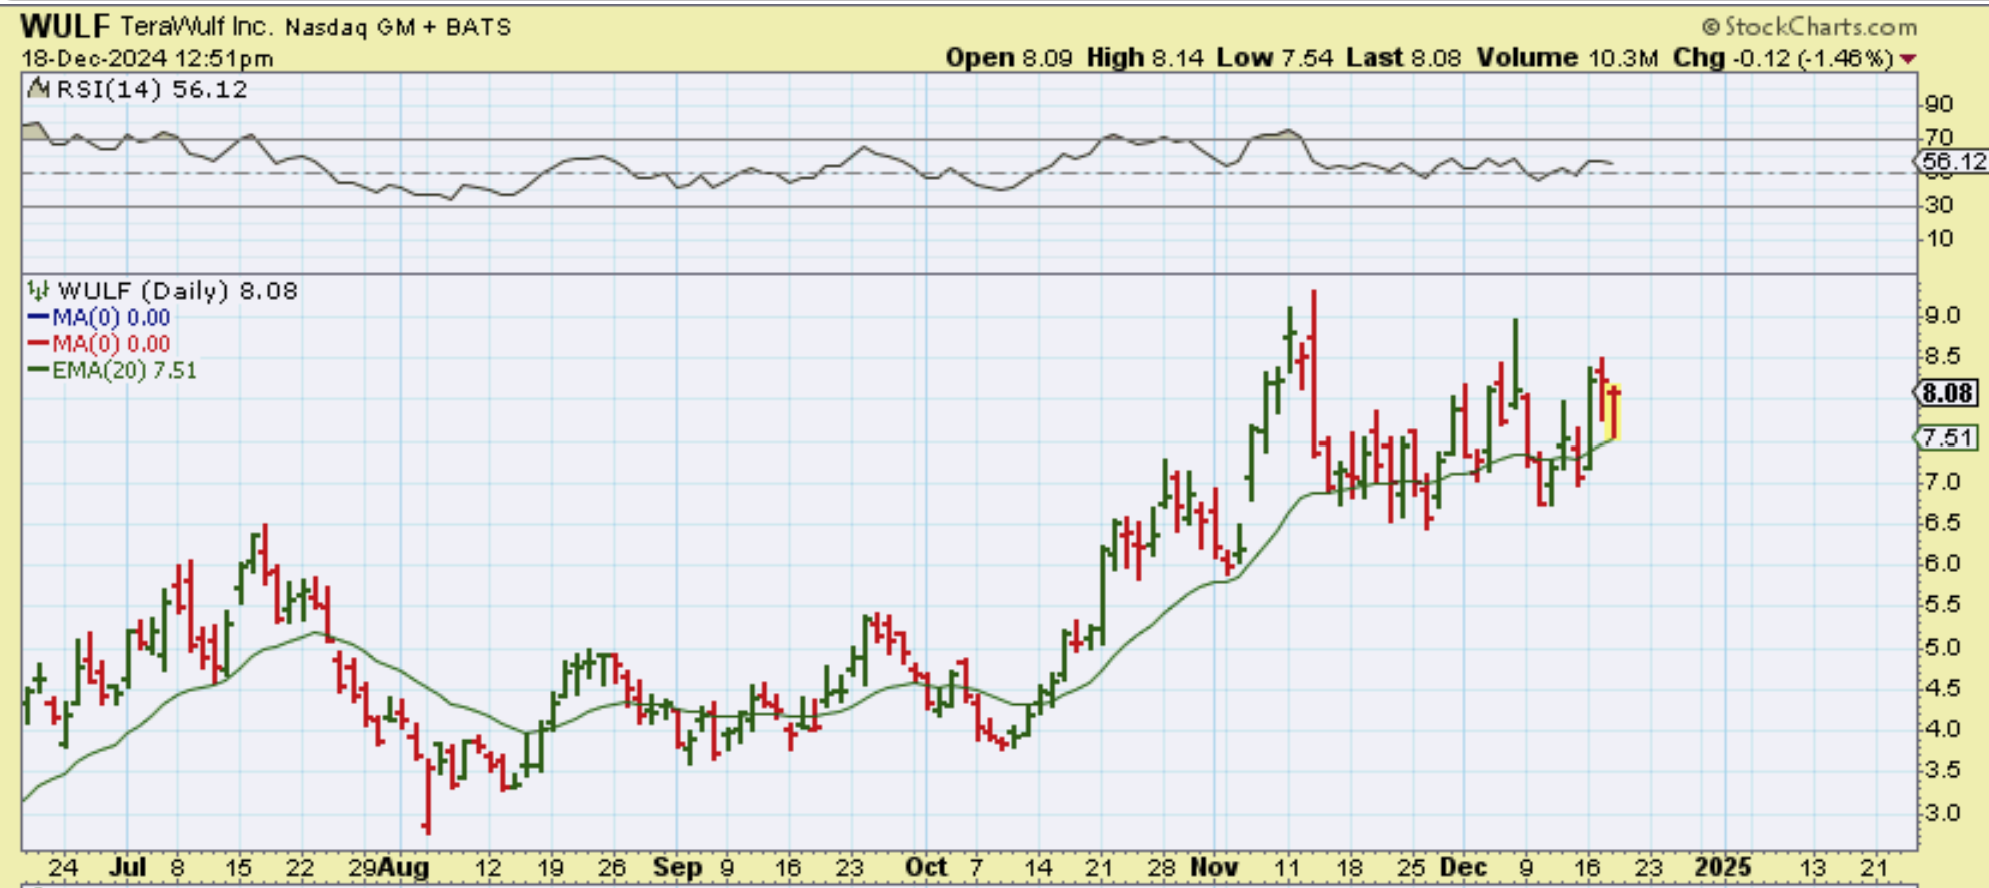Click the Chg -0.12 (-1.46%) value

(1784, 58)
